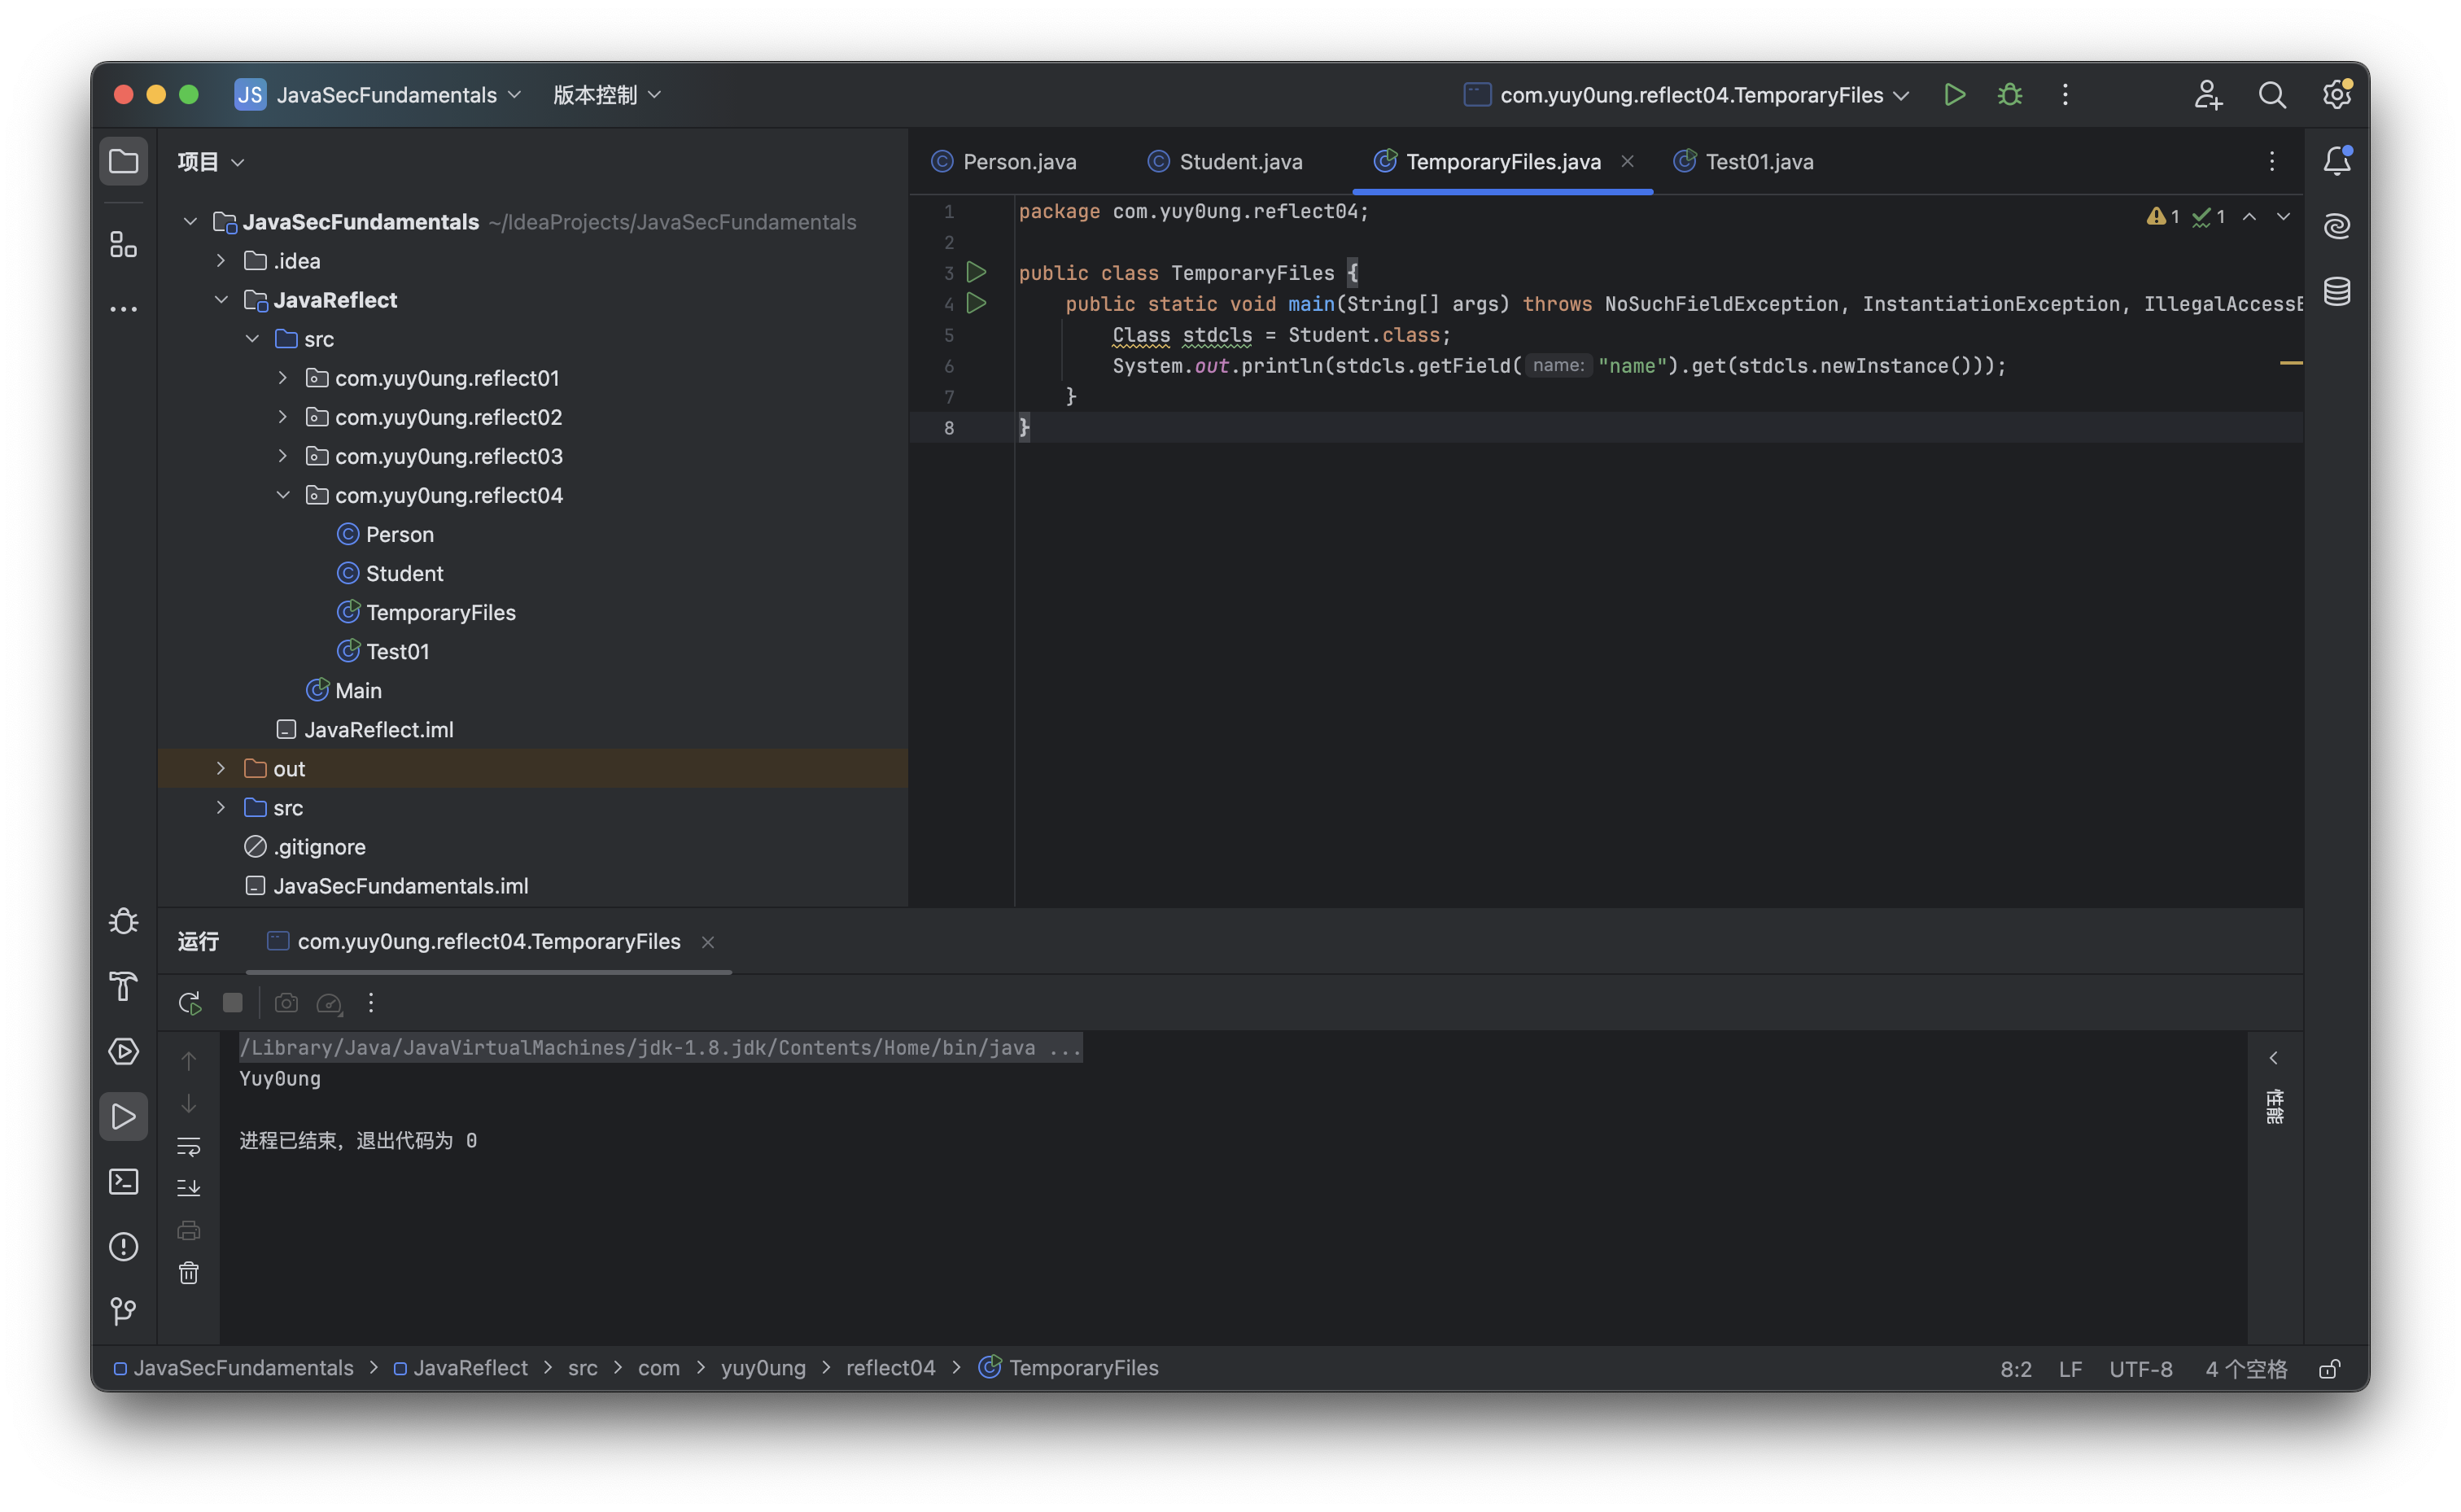This screenshot has height=1512, width=2461.
Task: Toggle the read-only lock in the status bar
Action: [2329, 1369]
